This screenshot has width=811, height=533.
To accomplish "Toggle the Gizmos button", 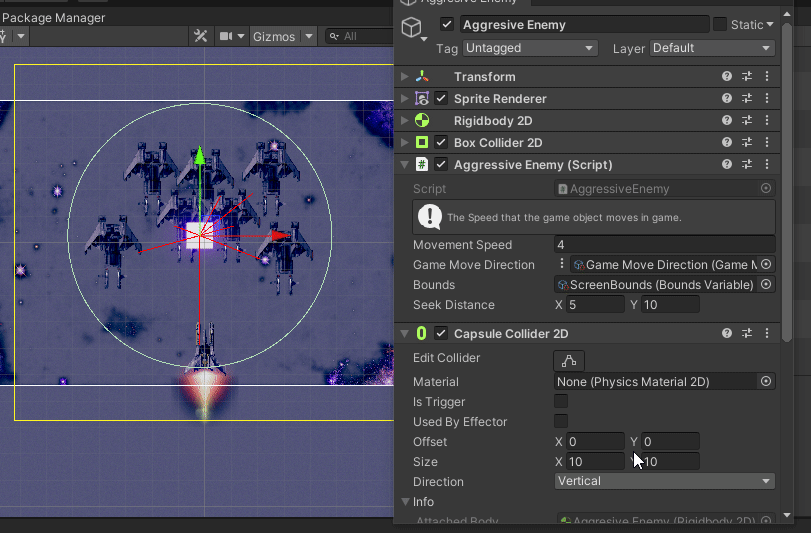I will click(274, 37).
